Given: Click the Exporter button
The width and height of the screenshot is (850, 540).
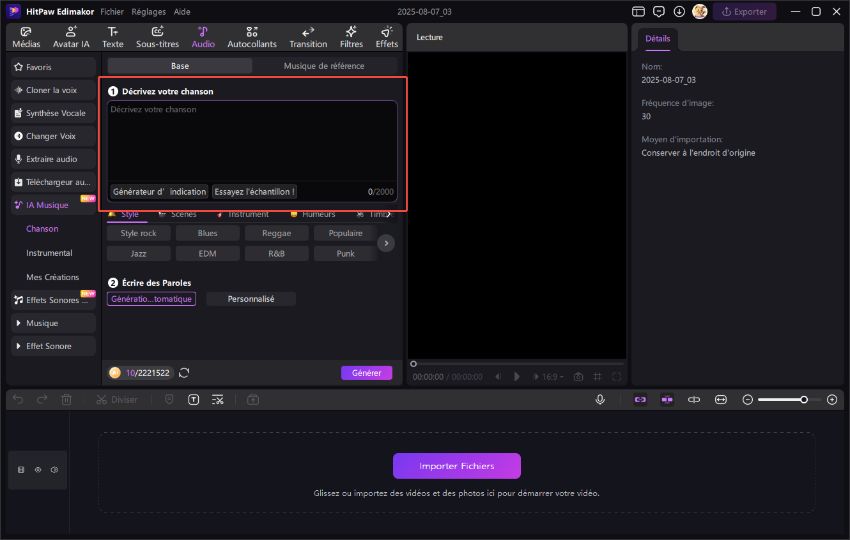Looking at the screenshot, I should [744, 11].
